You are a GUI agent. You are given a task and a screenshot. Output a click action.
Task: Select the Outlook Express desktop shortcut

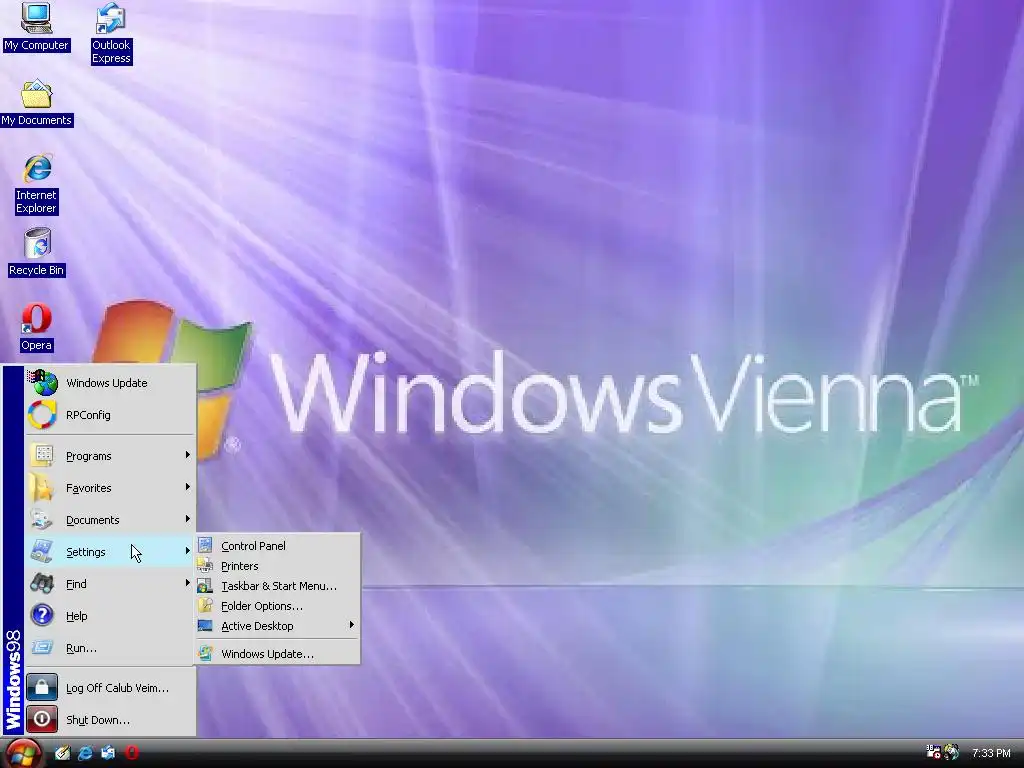tap(111, 33)
